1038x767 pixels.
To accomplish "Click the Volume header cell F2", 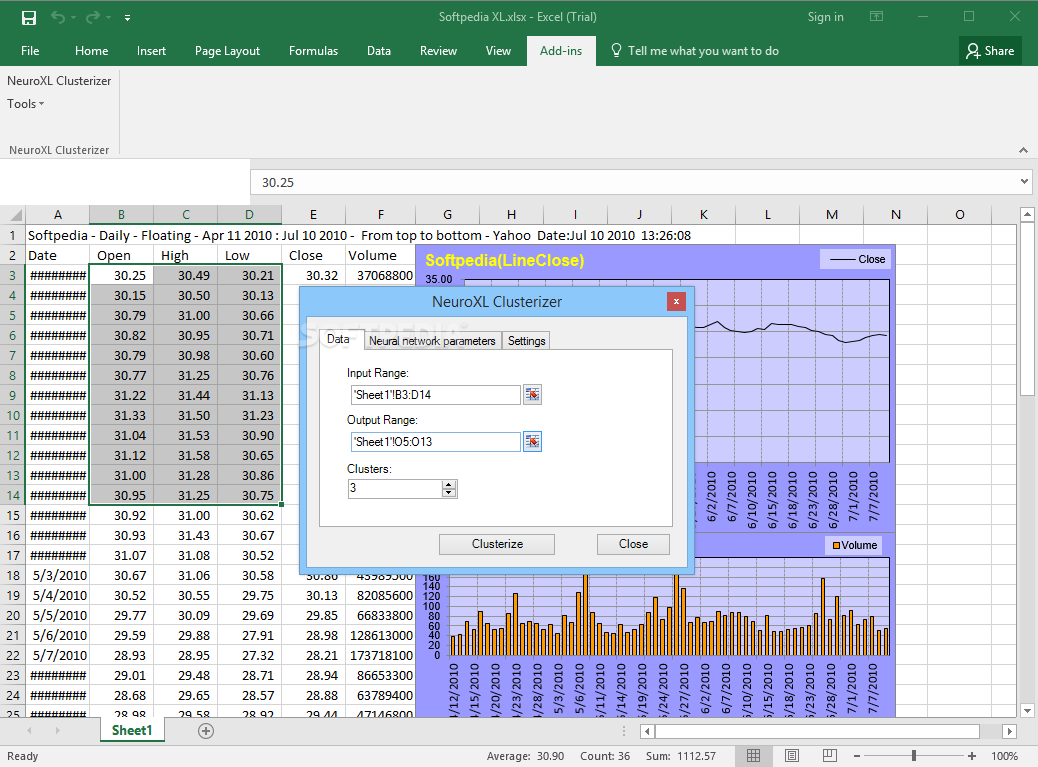I will 381,255.
